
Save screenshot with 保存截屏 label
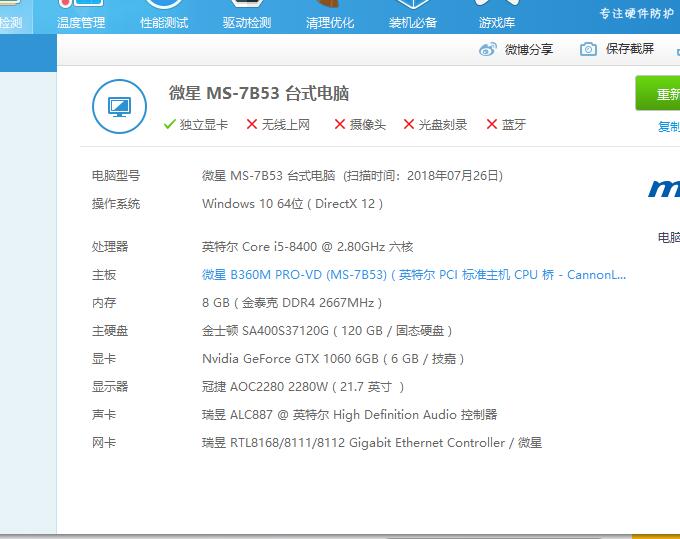630,49
